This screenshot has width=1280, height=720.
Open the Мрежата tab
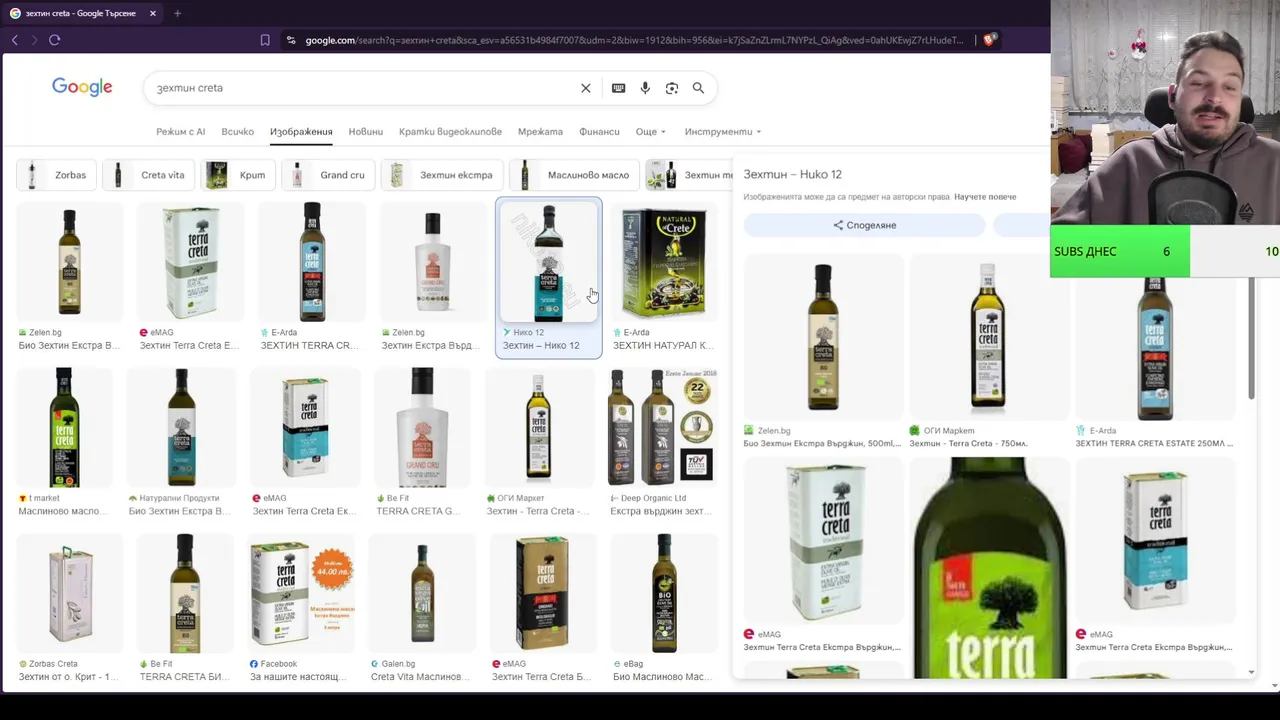click(x=540, y=132)
